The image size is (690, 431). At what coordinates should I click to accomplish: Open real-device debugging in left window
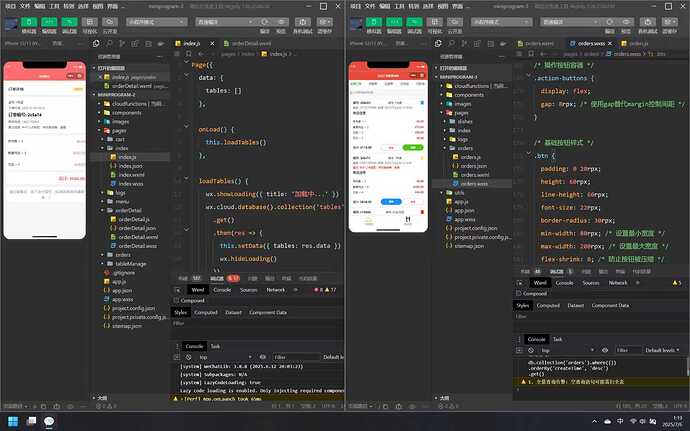pyautogui.click(x=303, y=22)
